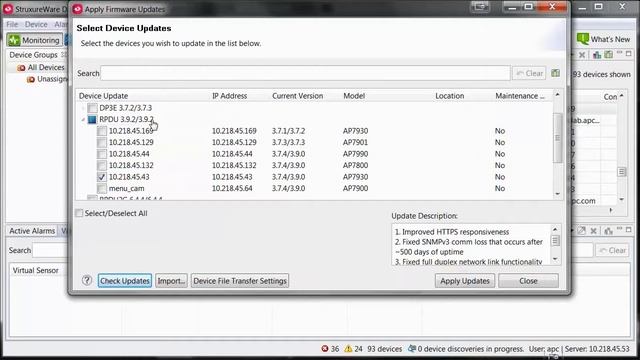The height and width of the screenshot is (360, 640).
Task: Check the 10.218.45.44 device checkbox
Action: pyautogui.click(x=102, y=154)
